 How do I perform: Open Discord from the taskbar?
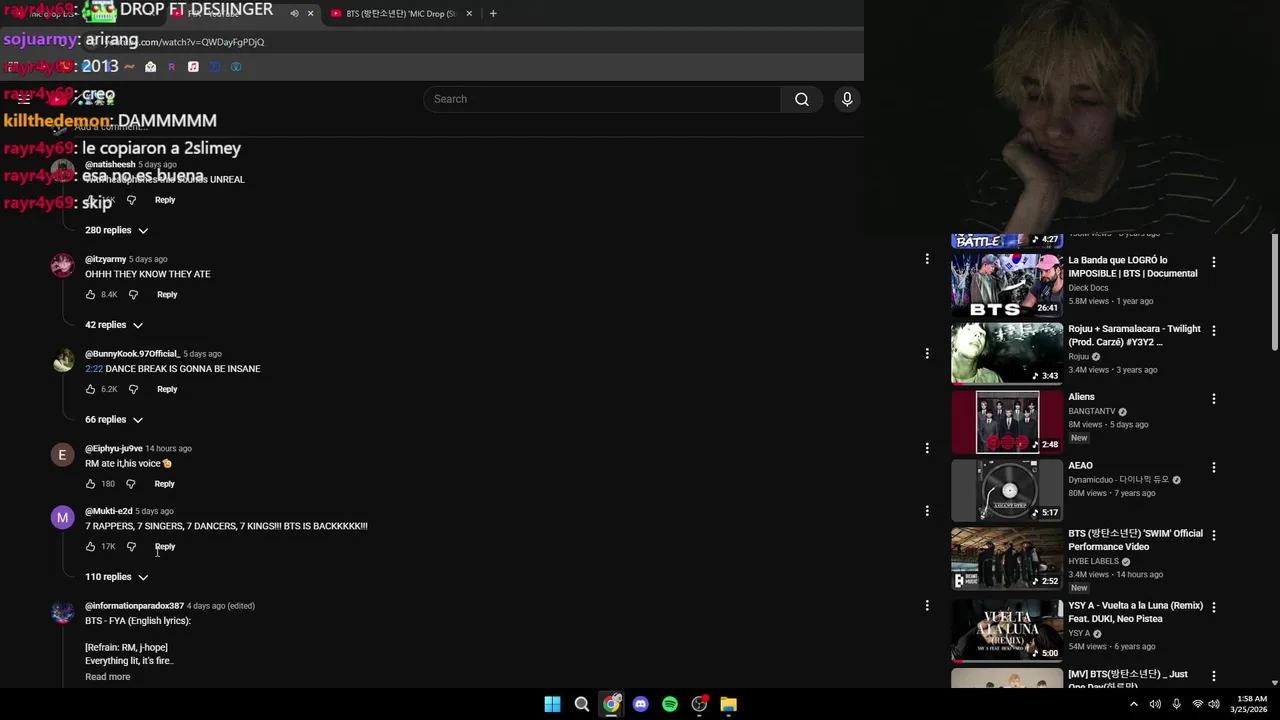pyautogui.click(x=641, y=704)
